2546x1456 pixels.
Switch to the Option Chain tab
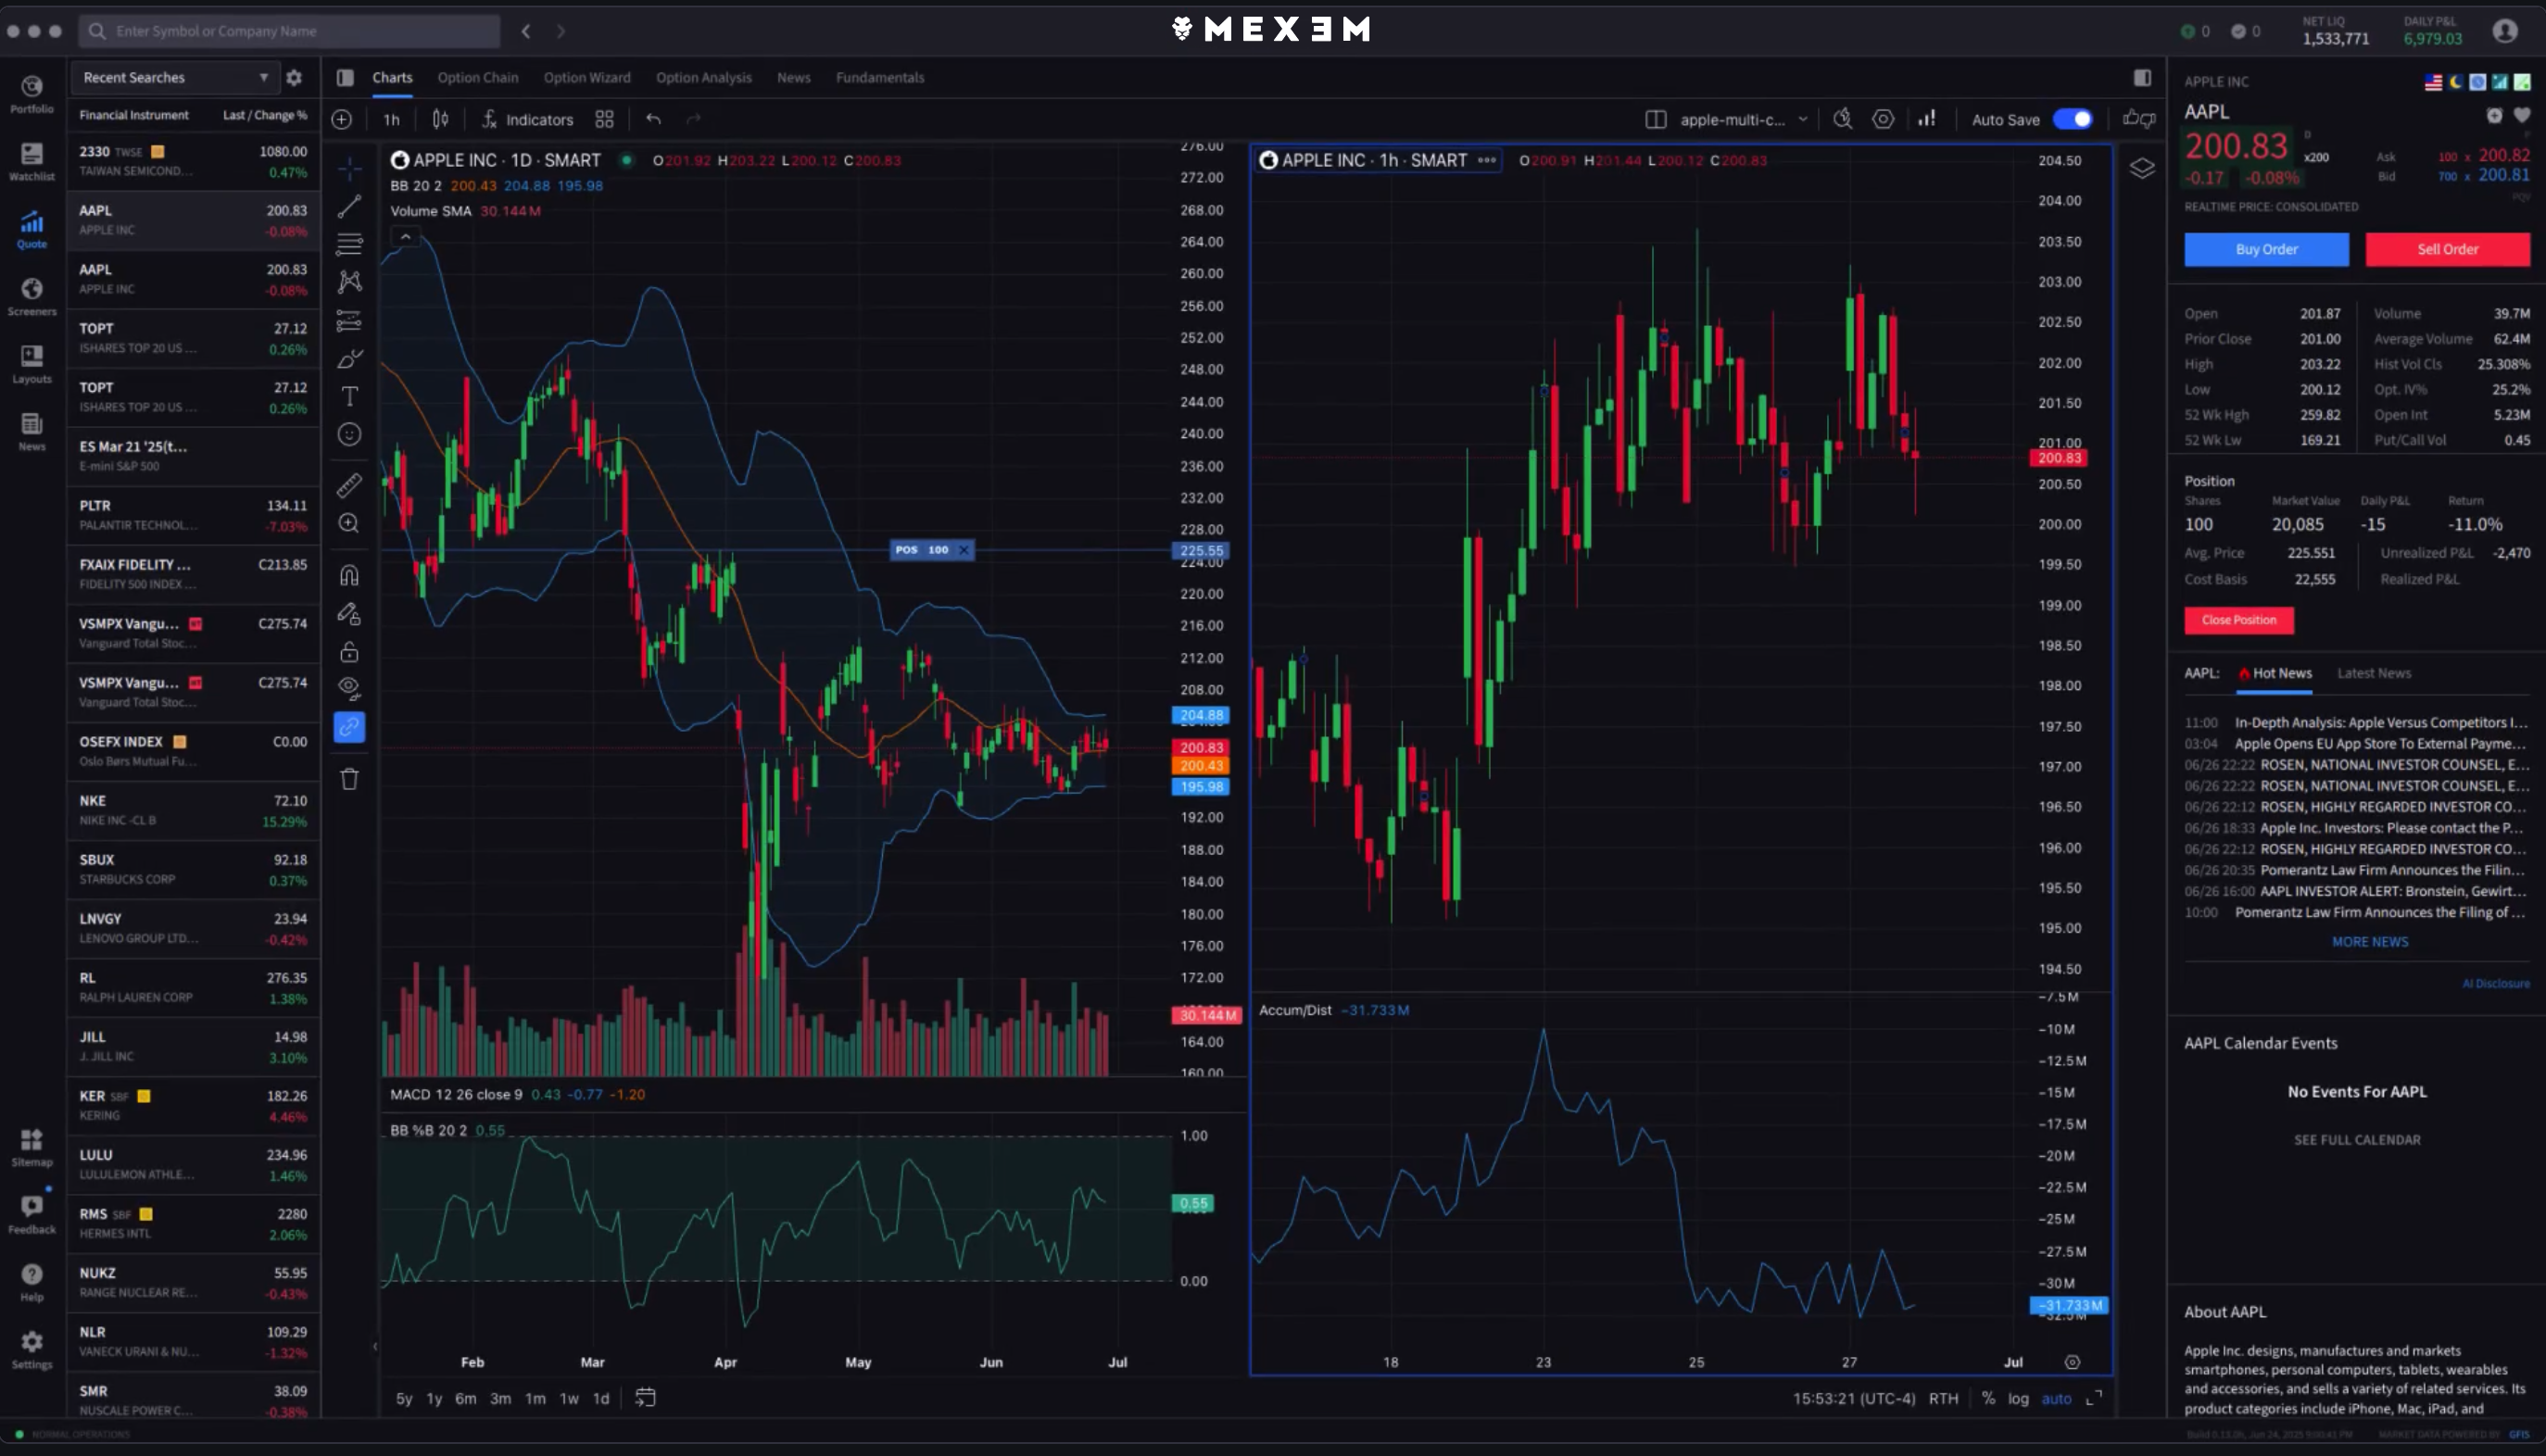pos(478,77)
